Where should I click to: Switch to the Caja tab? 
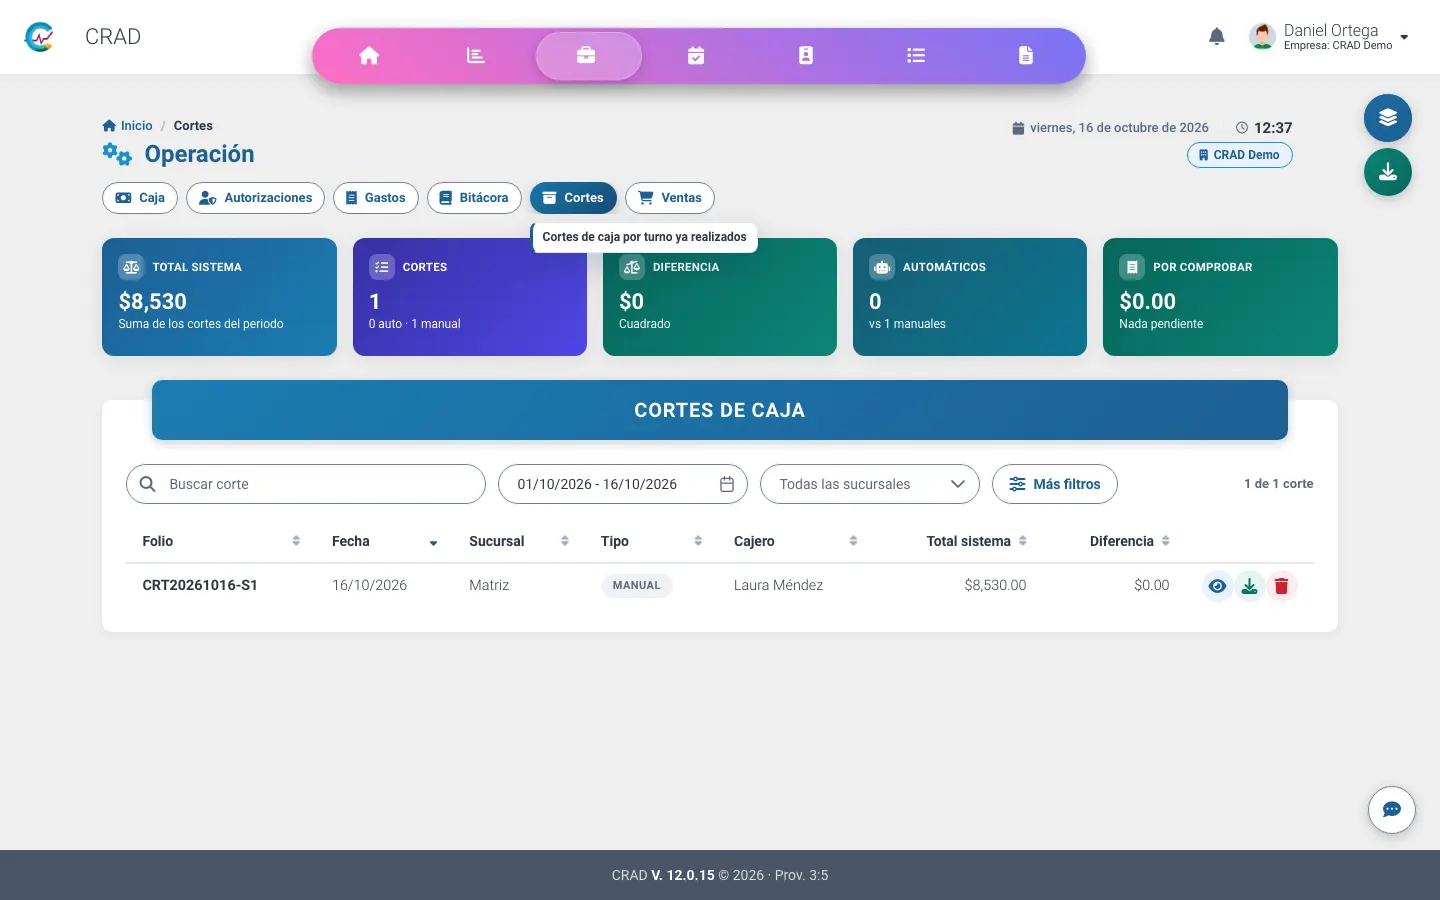click(x=140, y=198)
